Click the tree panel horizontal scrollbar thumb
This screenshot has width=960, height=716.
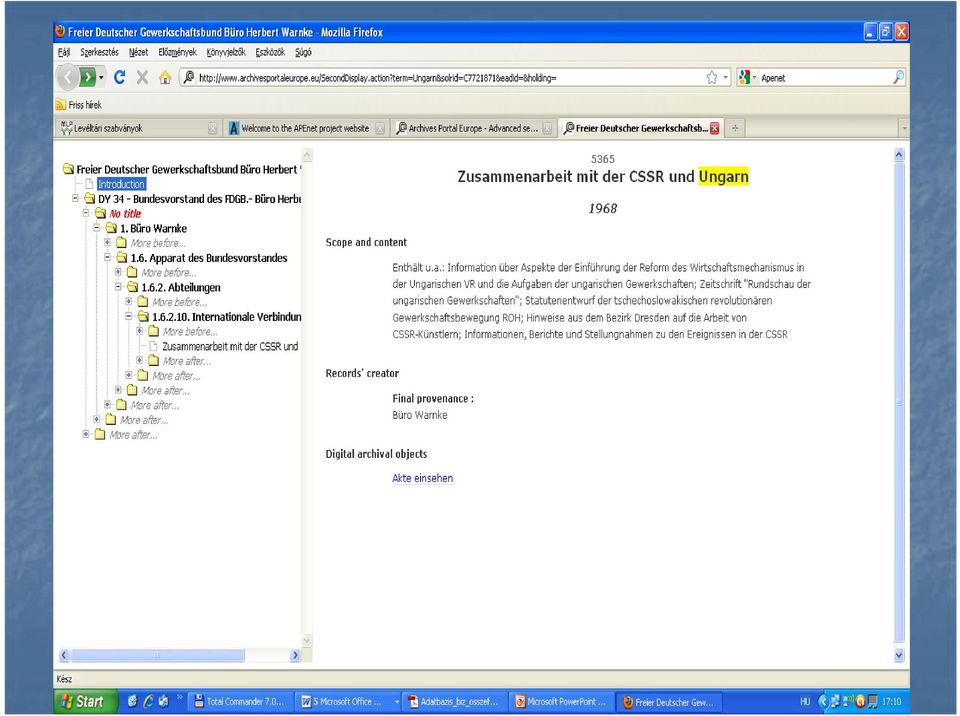coord(157,655)
